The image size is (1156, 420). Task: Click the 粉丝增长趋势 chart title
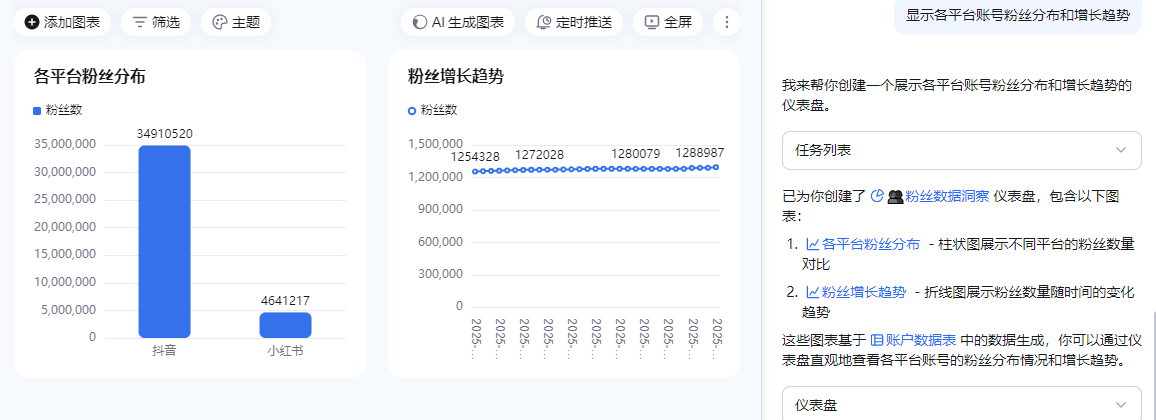pos(456,76)
